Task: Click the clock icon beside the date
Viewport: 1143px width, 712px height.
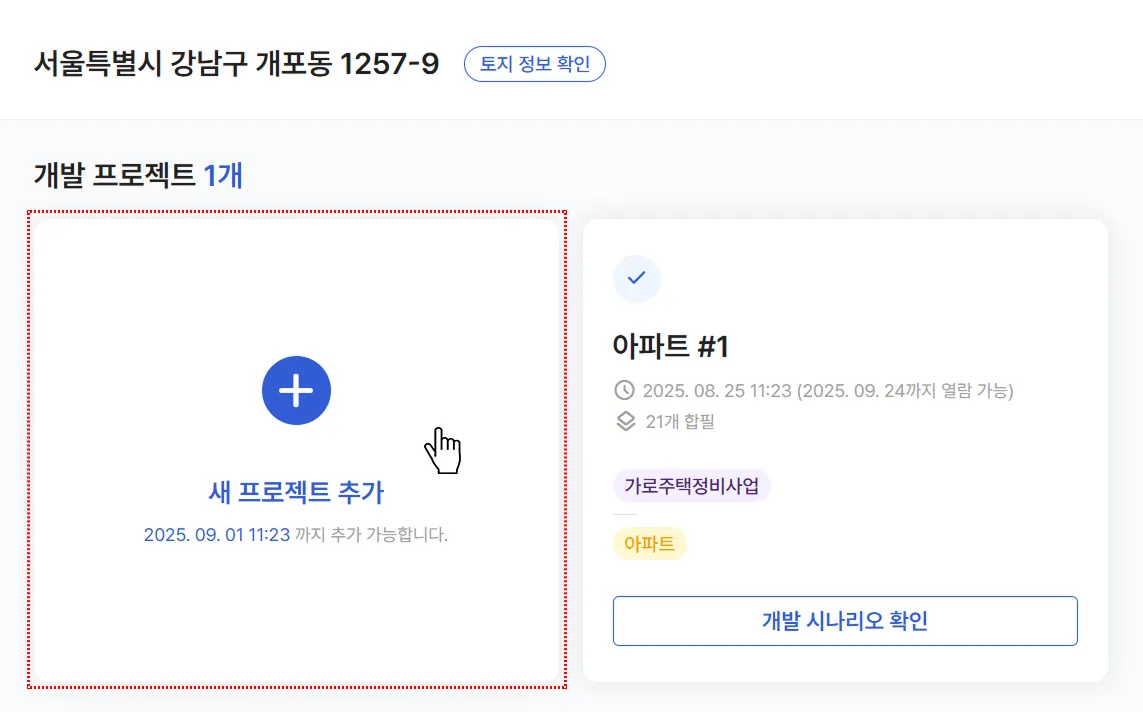Action: (624, 390)
